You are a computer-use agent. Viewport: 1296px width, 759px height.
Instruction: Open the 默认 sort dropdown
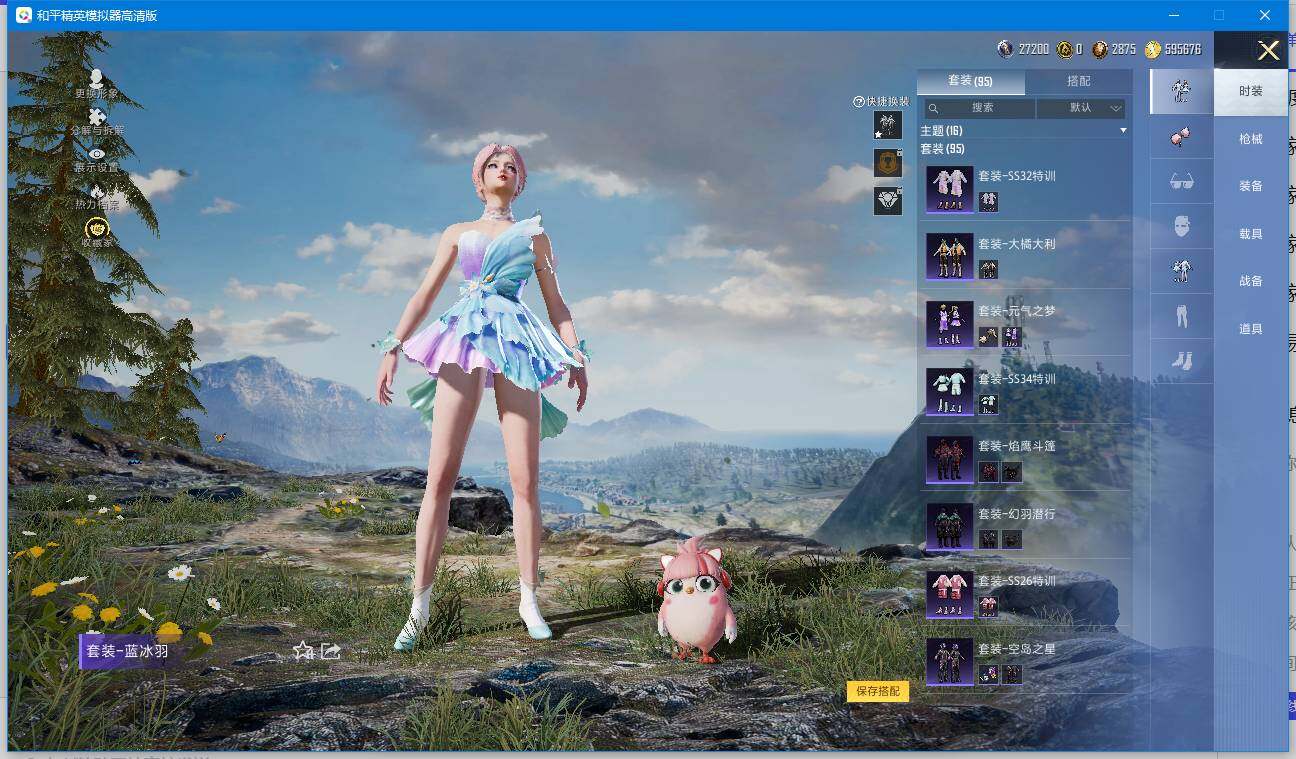pos(1081,108)
